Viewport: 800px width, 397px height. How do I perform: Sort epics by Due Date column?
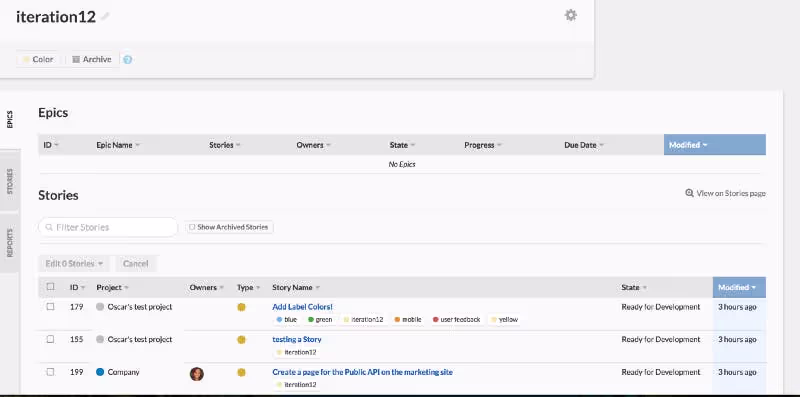584,145
